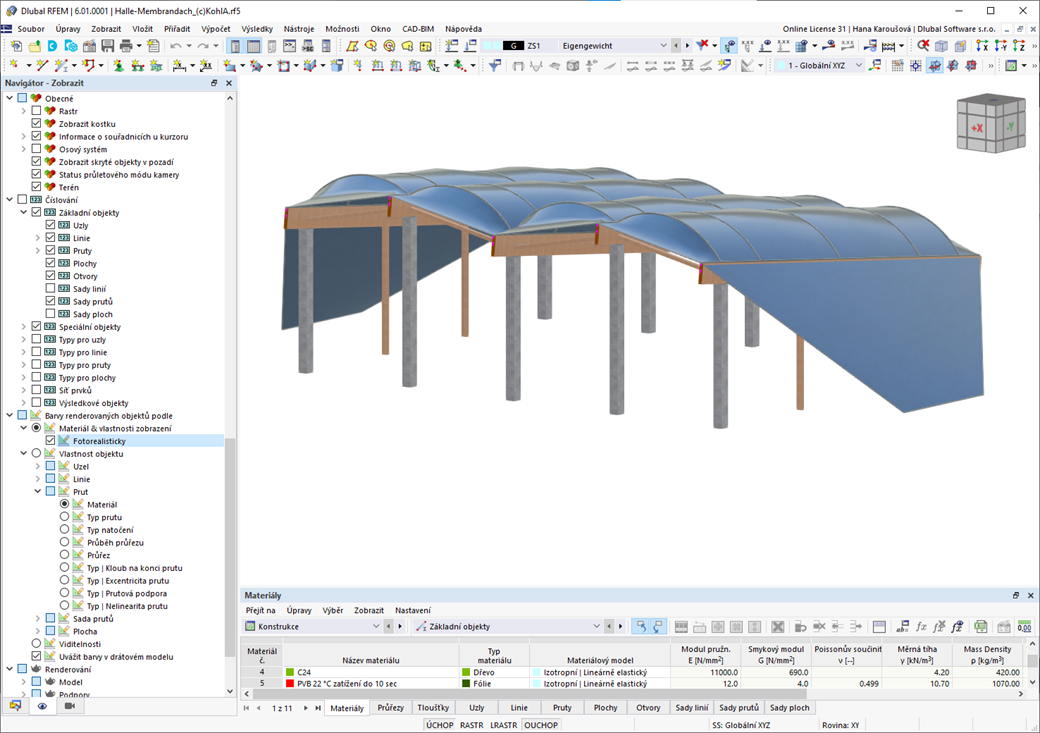Click the funnel filter icon in second toolbar
The width and height of the screenshot is (1040, 733).
click(494, 65)
